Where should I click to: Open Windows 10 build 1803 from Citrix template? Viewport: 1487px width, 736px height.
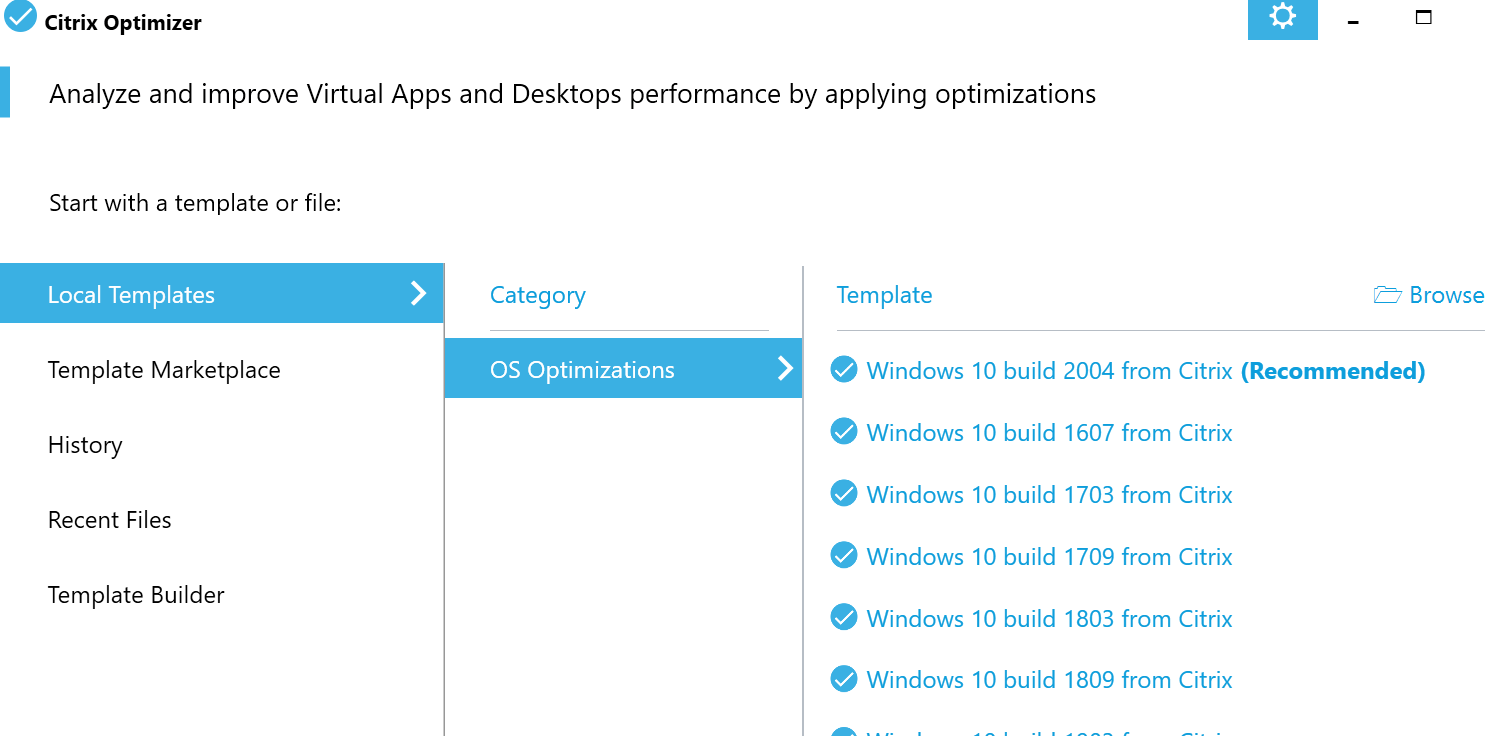[x=1049, y=619]
